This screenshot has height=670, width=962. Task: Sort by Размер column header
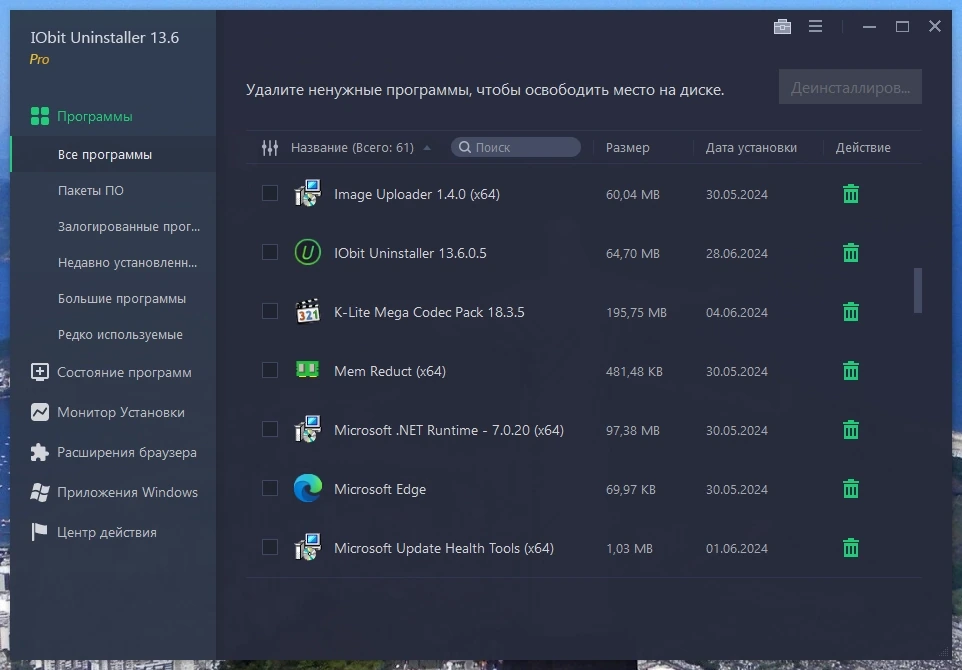pos(628,148)
